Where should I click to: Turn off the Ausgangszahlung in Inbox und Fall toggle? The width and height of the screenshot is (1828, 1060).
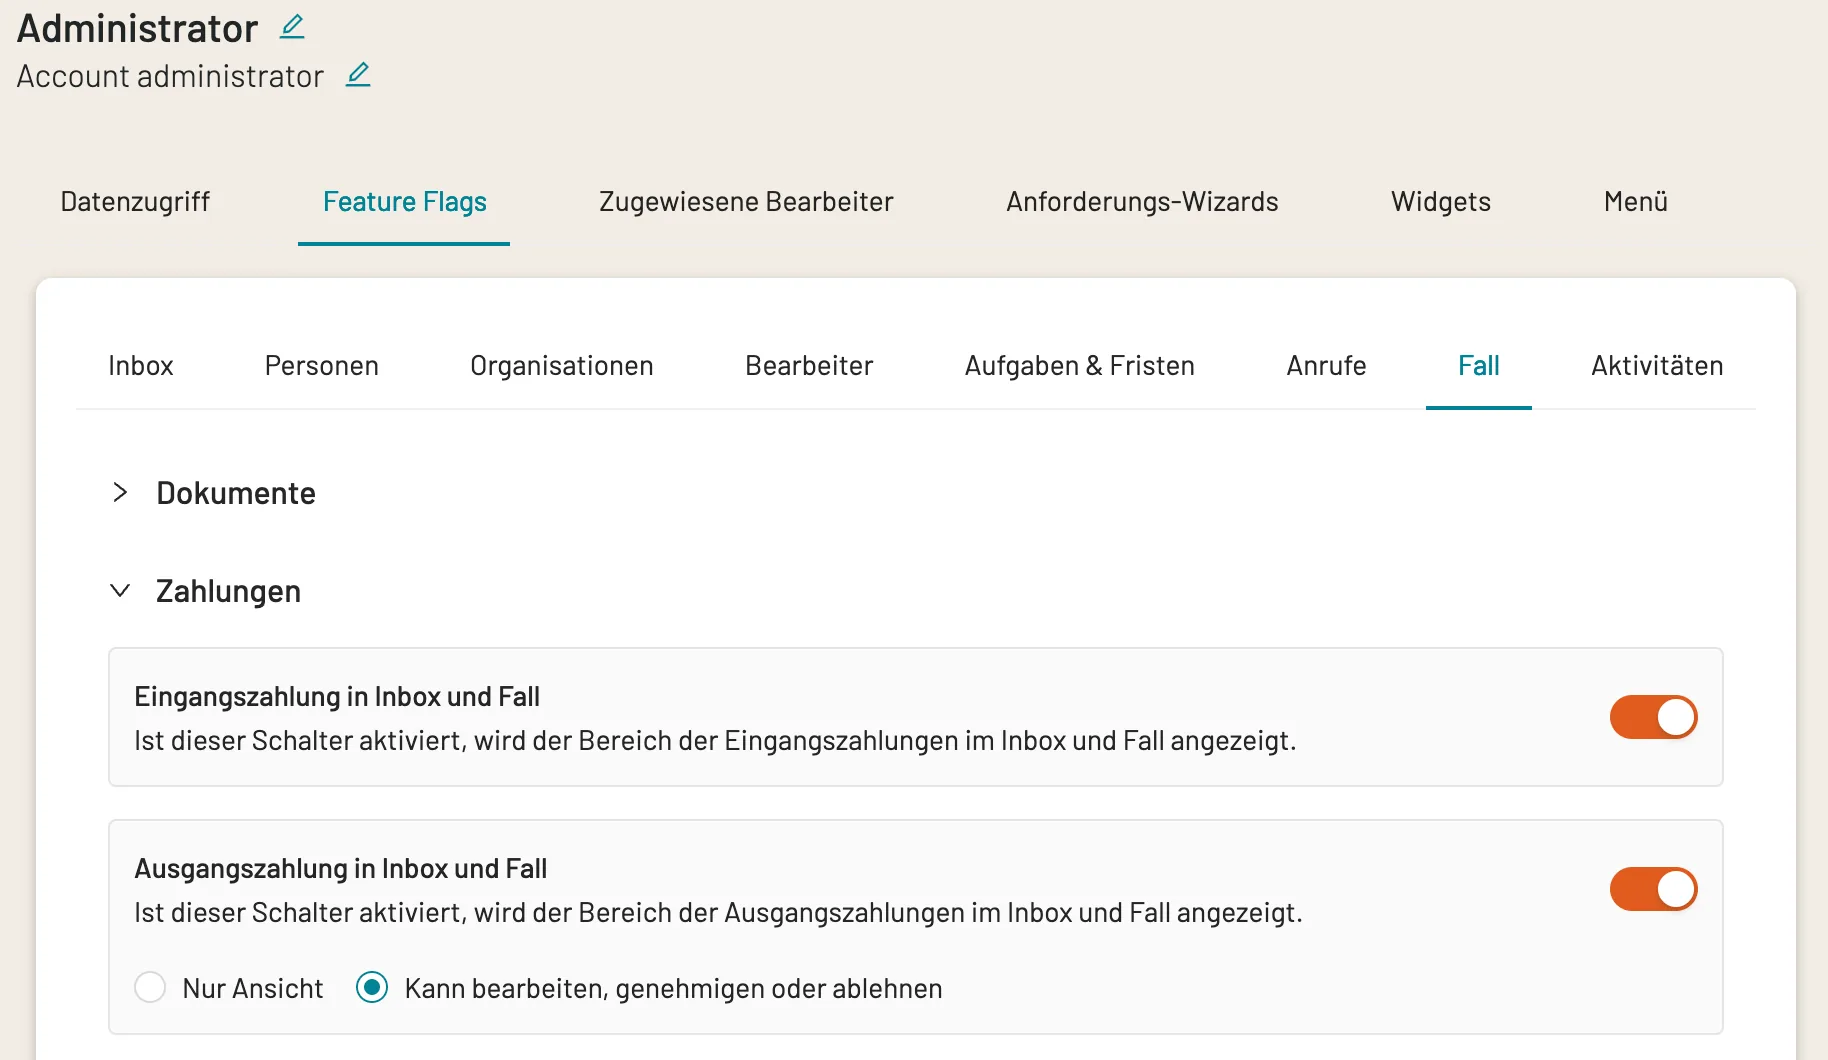click(x=1654, y=889)
